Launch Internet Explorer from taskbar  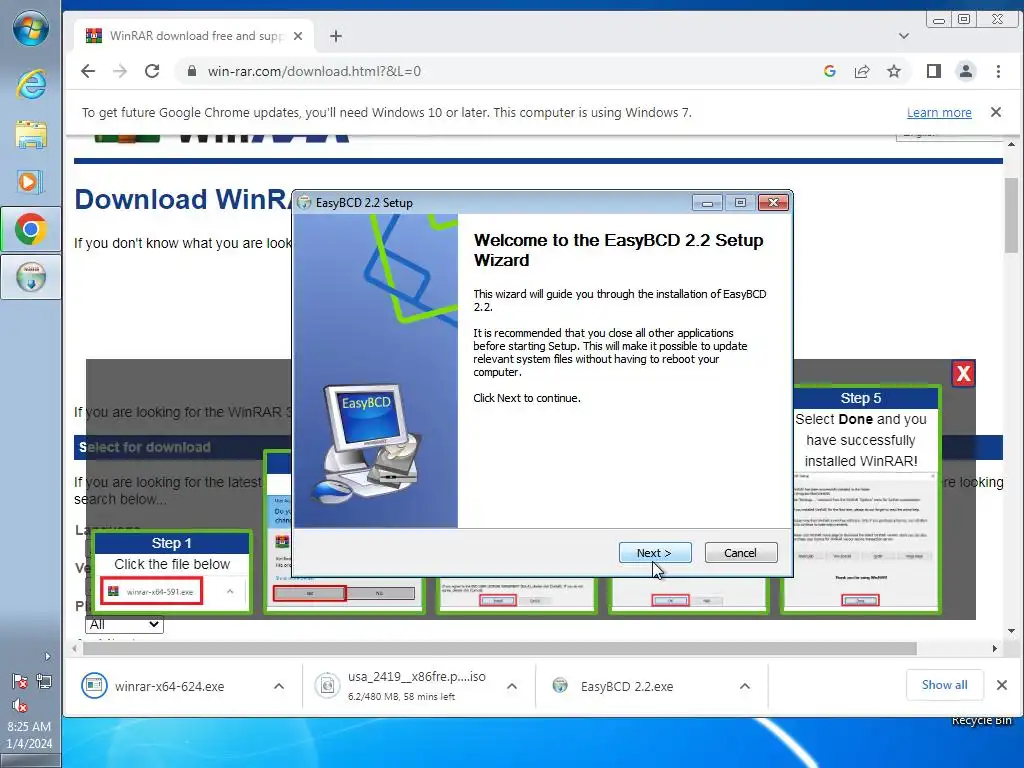(31, 84)
